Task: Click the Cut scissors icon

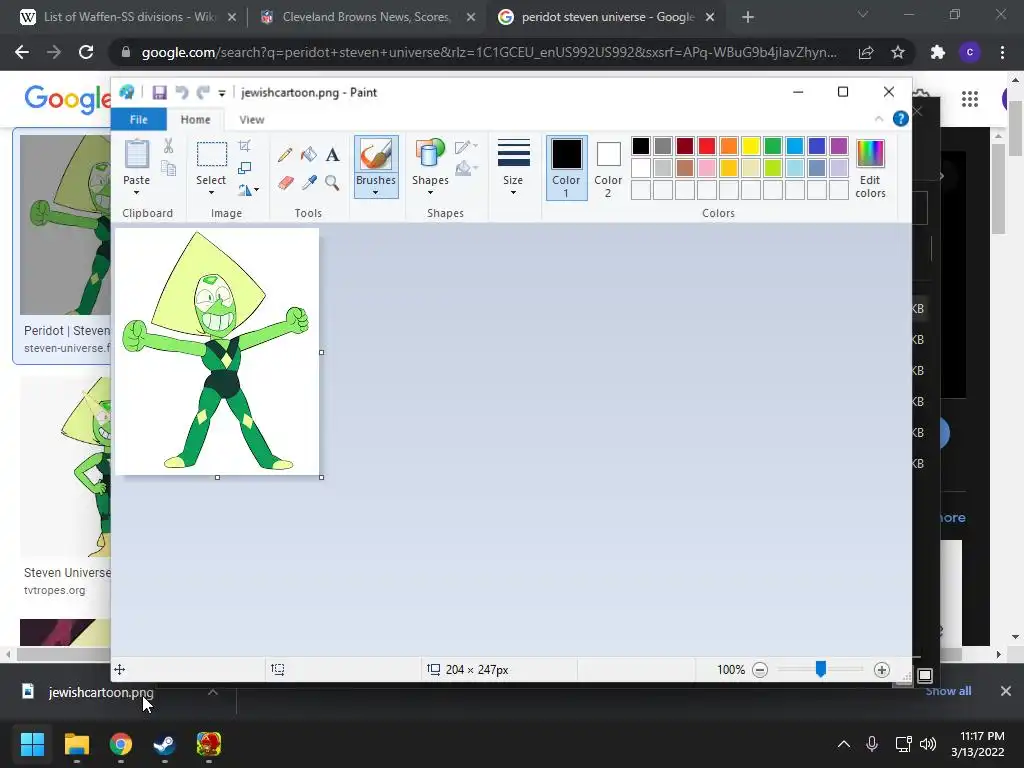Action: pyautogui.click(x=168, y=146)
